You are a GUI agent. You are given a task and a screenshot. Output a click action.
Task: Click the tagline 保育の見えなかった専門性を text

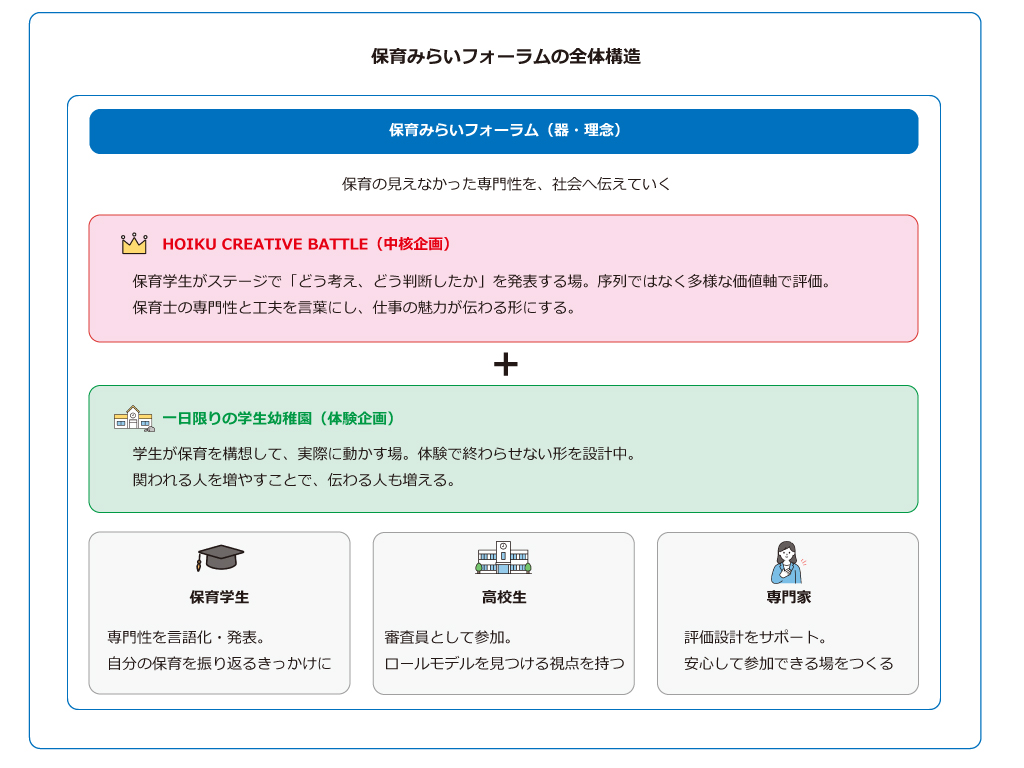[505, 184]
